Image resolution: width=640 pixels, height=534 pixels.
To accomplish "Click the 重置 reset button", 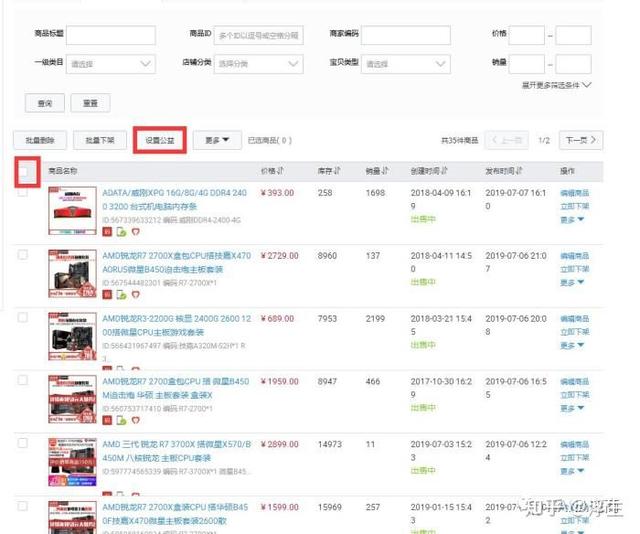I will coord(90,103).
